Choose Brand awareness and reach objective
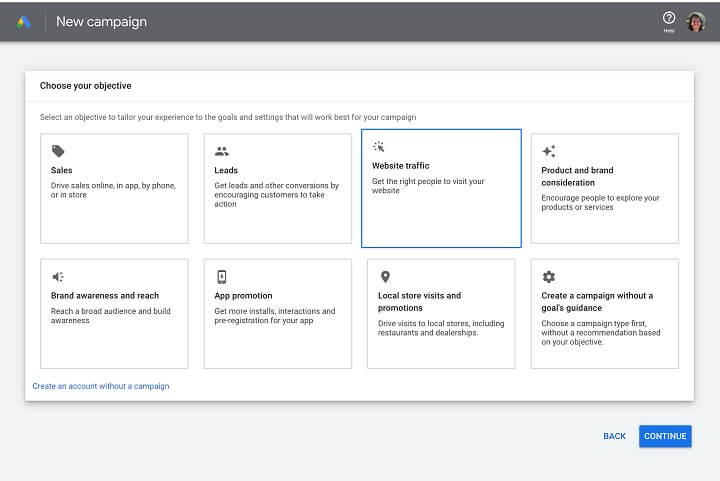 pos(114,314)
